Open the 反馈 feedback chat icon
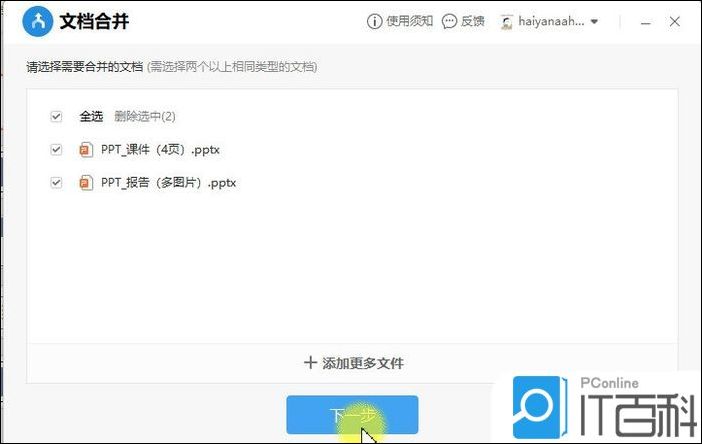This screenshot has height=444, width=702. tap(449, 21)
